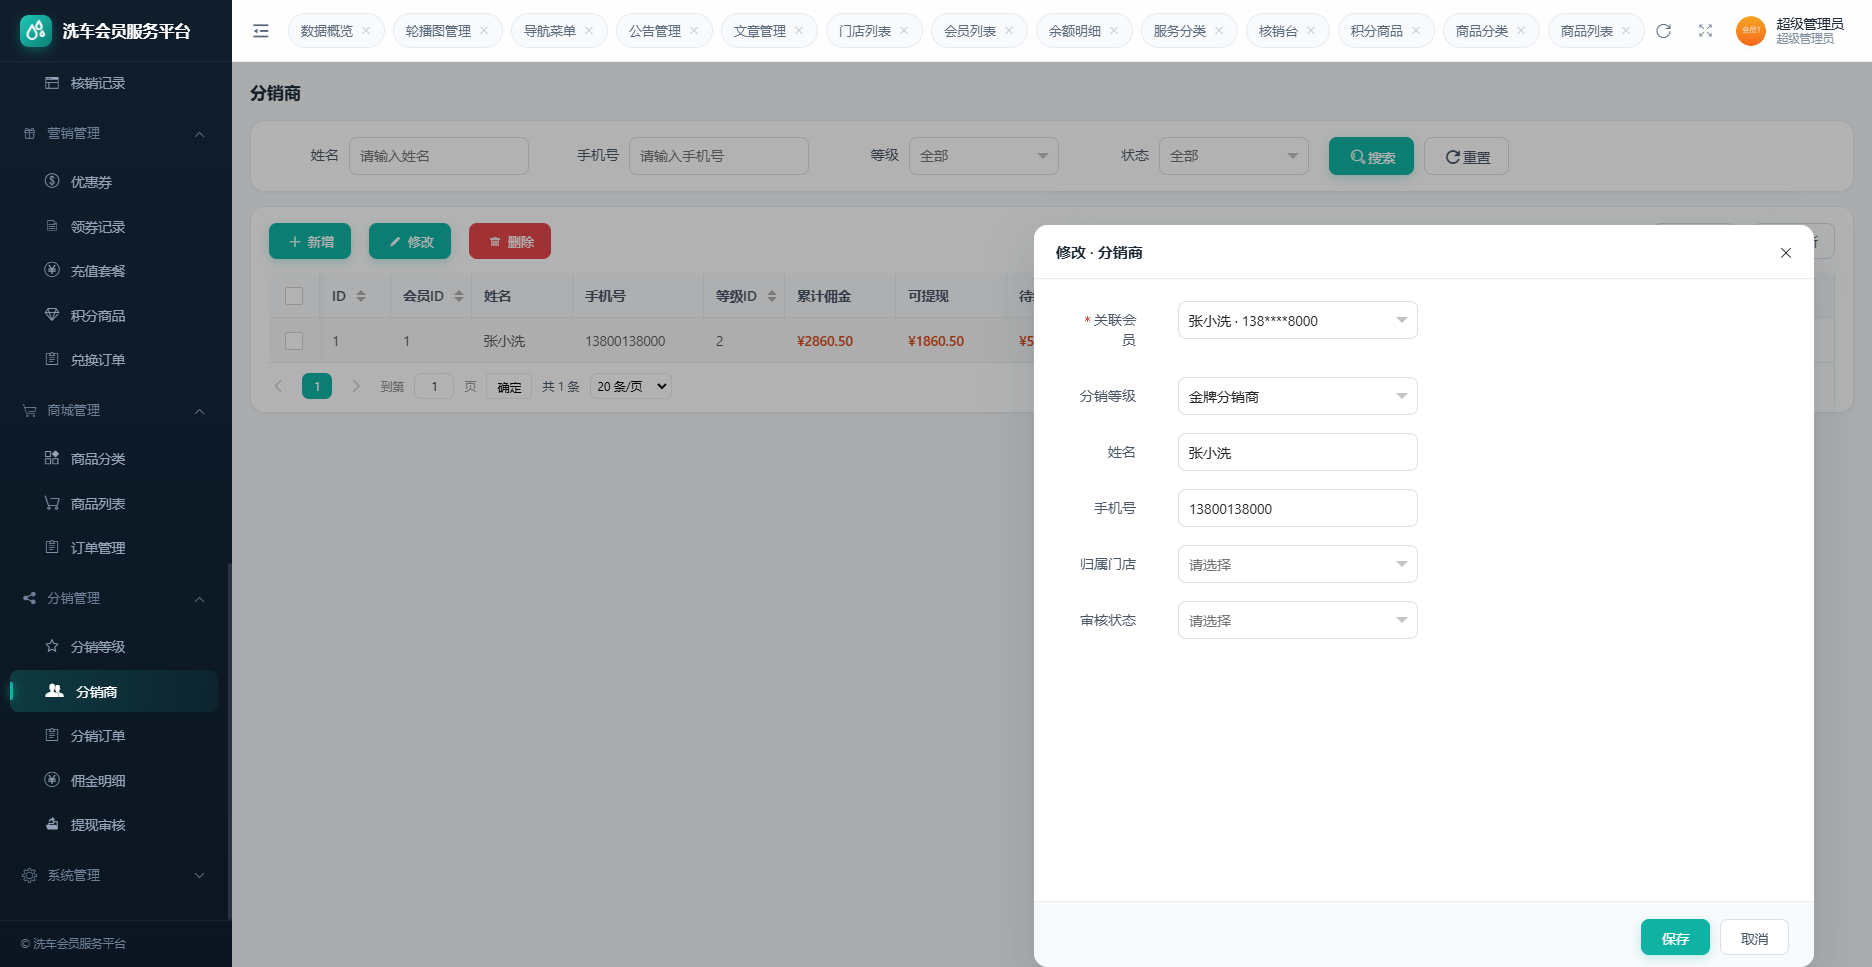Sort table by 等级ID column

[x=772, y=296]
